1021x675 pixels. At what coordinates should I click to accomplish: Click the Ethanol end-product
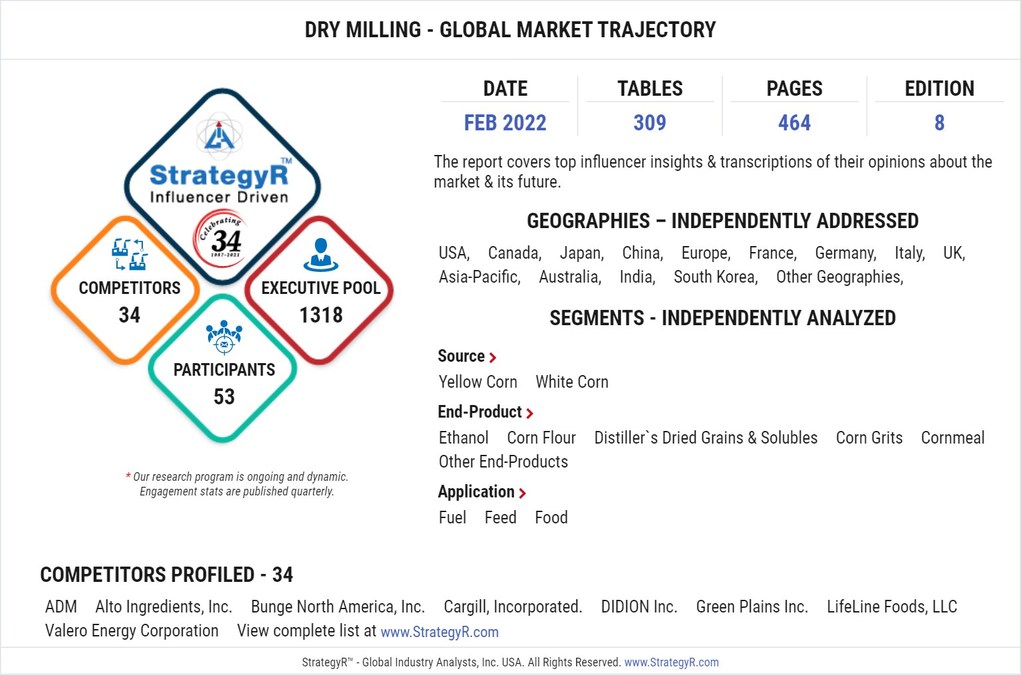click(x=464, y=437)
